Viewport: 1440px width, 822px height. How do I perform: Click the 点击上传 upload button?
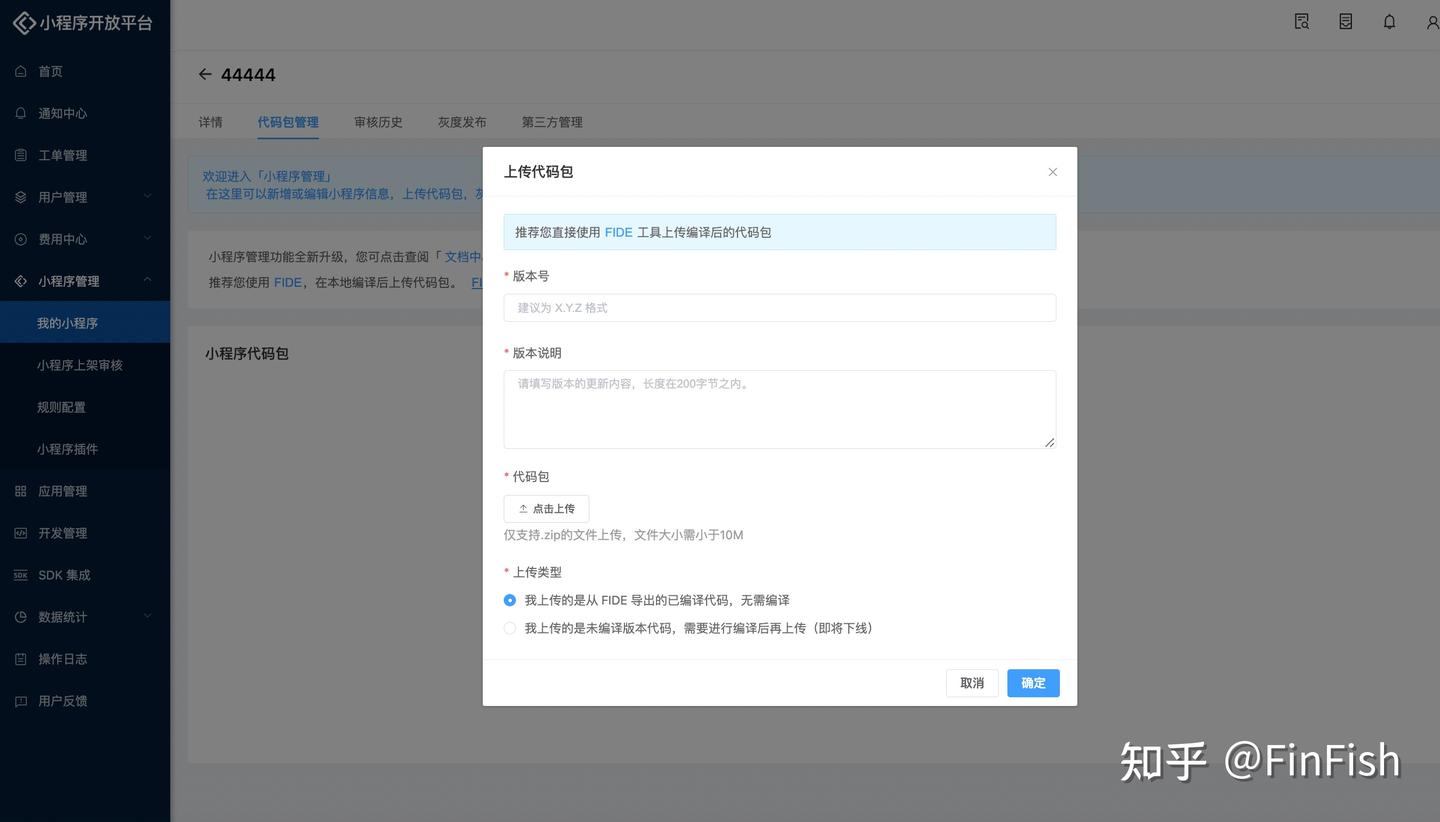(x=546, y=508)
